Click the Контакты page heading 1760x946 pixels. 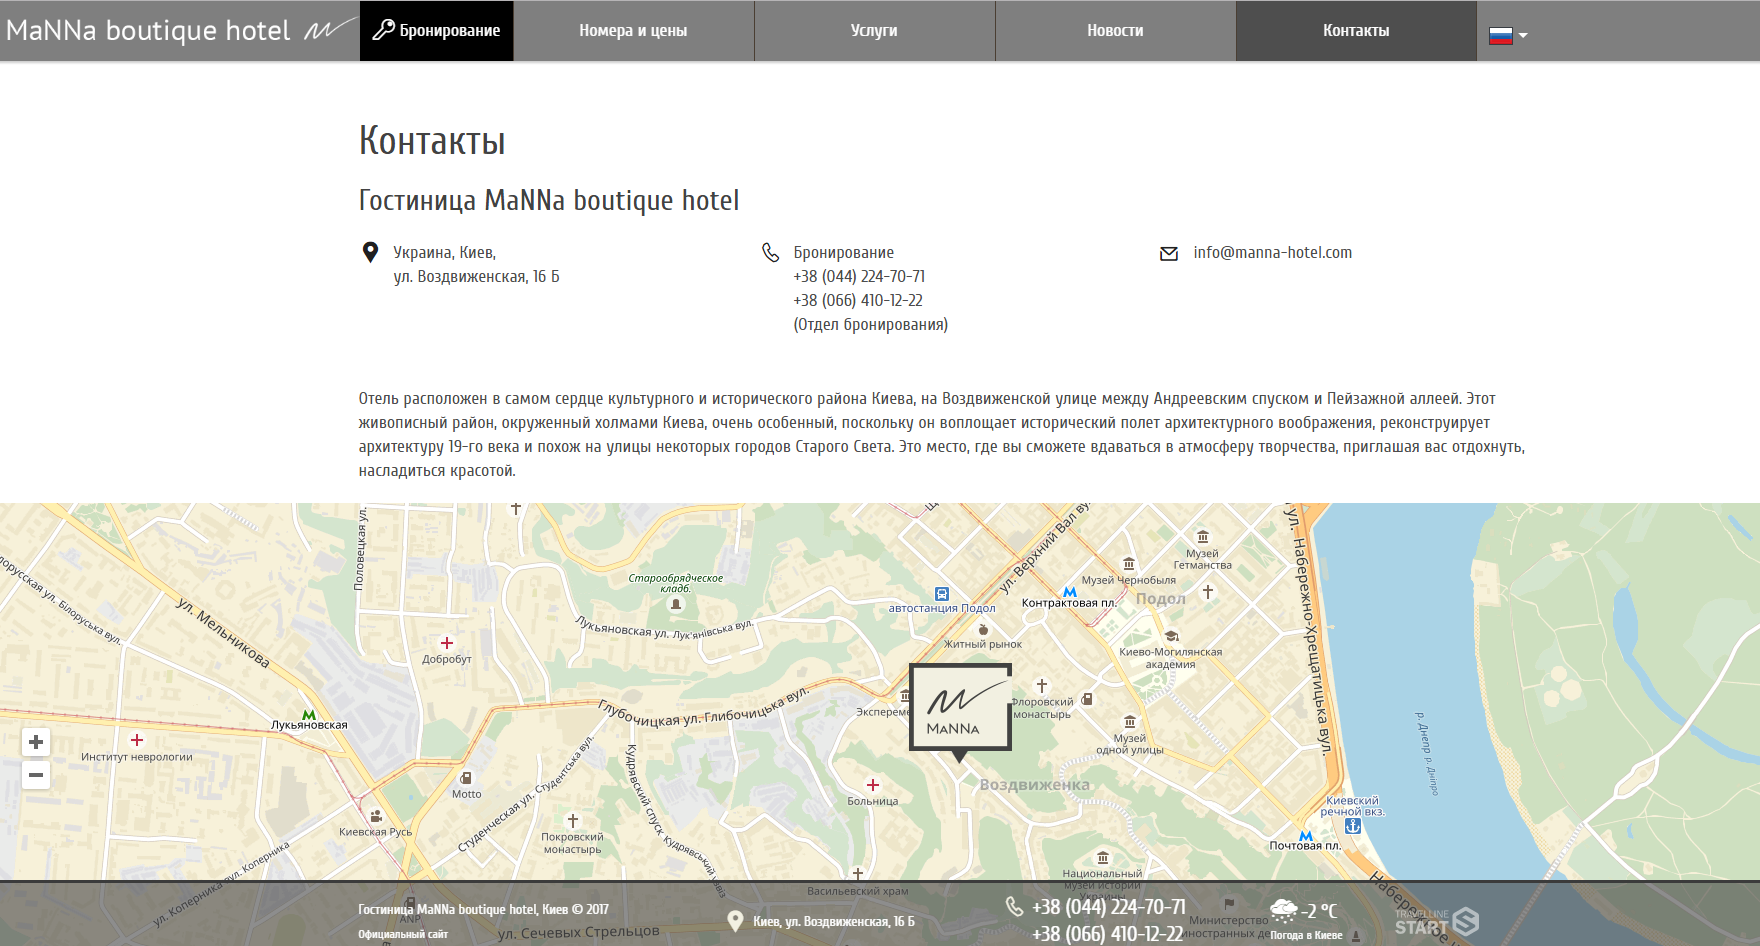432,141
